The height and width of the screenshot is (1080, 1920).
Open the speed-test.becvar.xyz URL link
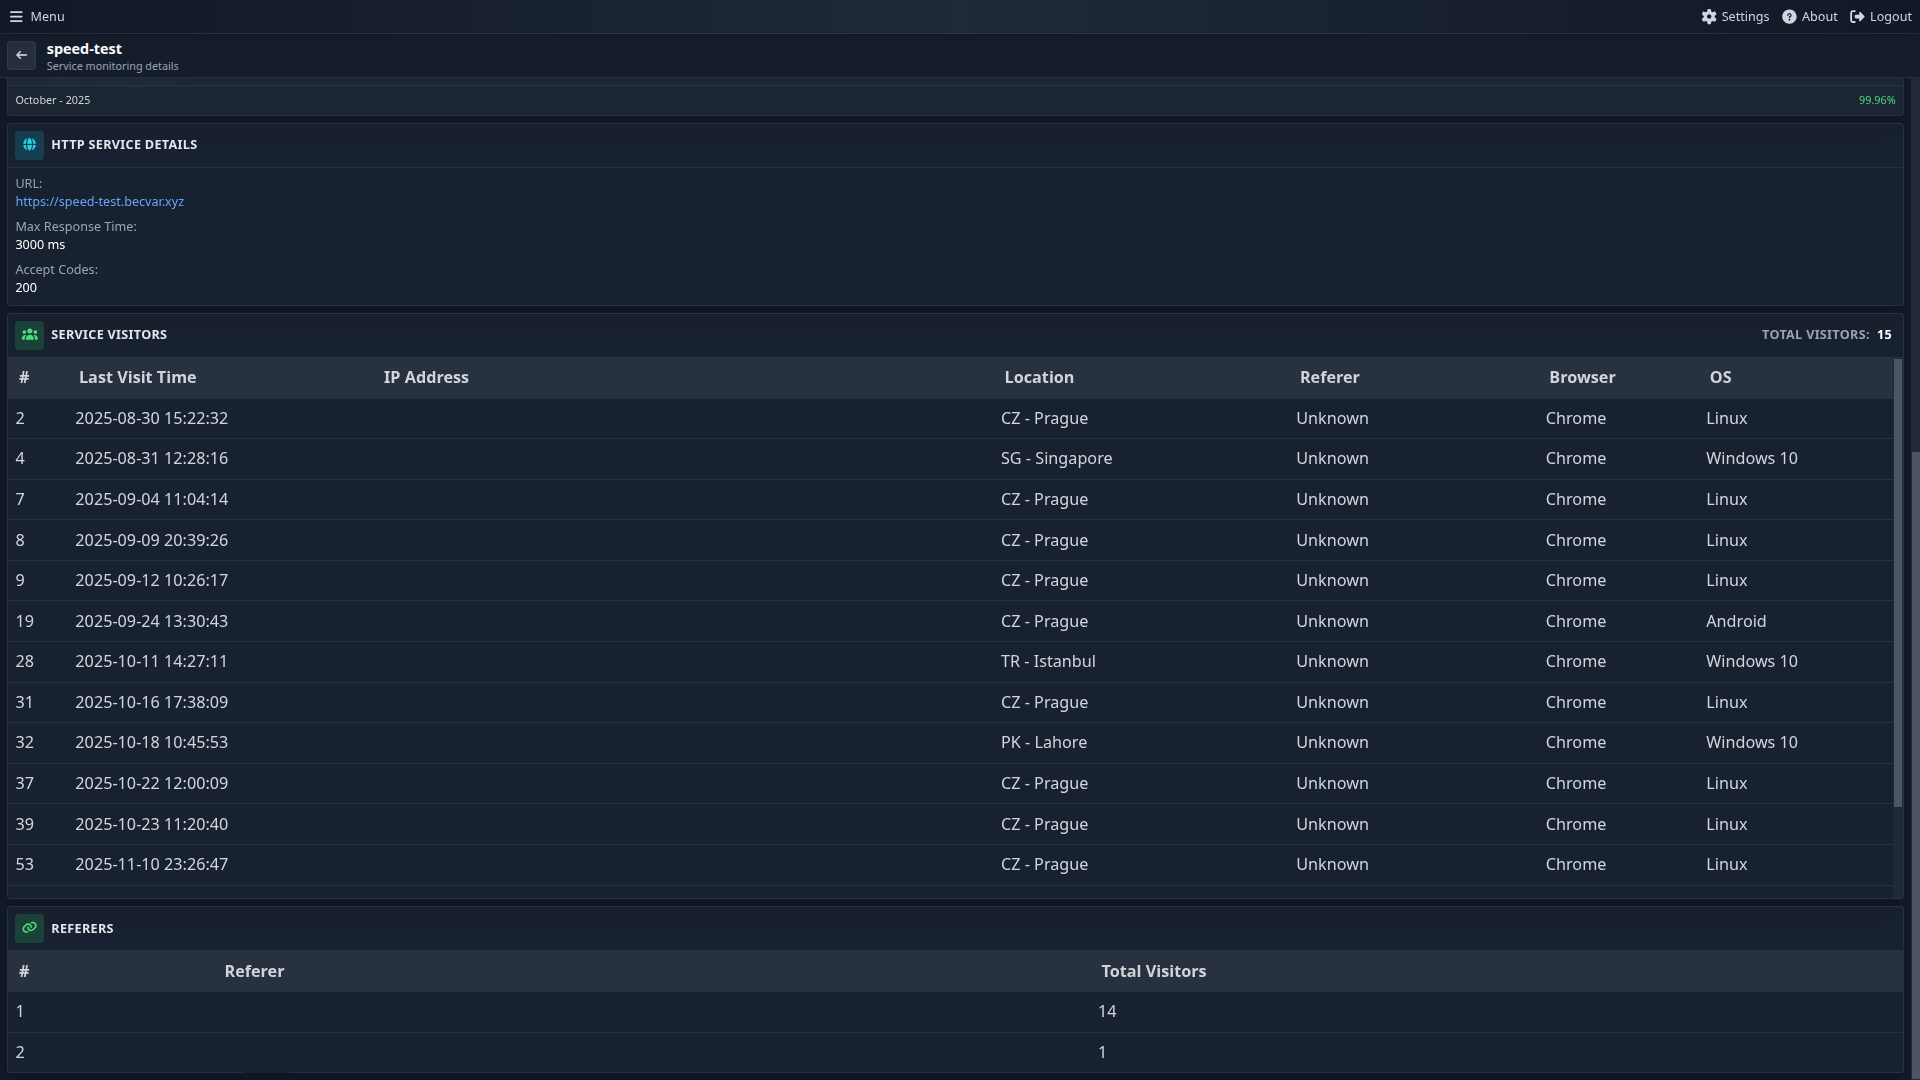point(99,201)
